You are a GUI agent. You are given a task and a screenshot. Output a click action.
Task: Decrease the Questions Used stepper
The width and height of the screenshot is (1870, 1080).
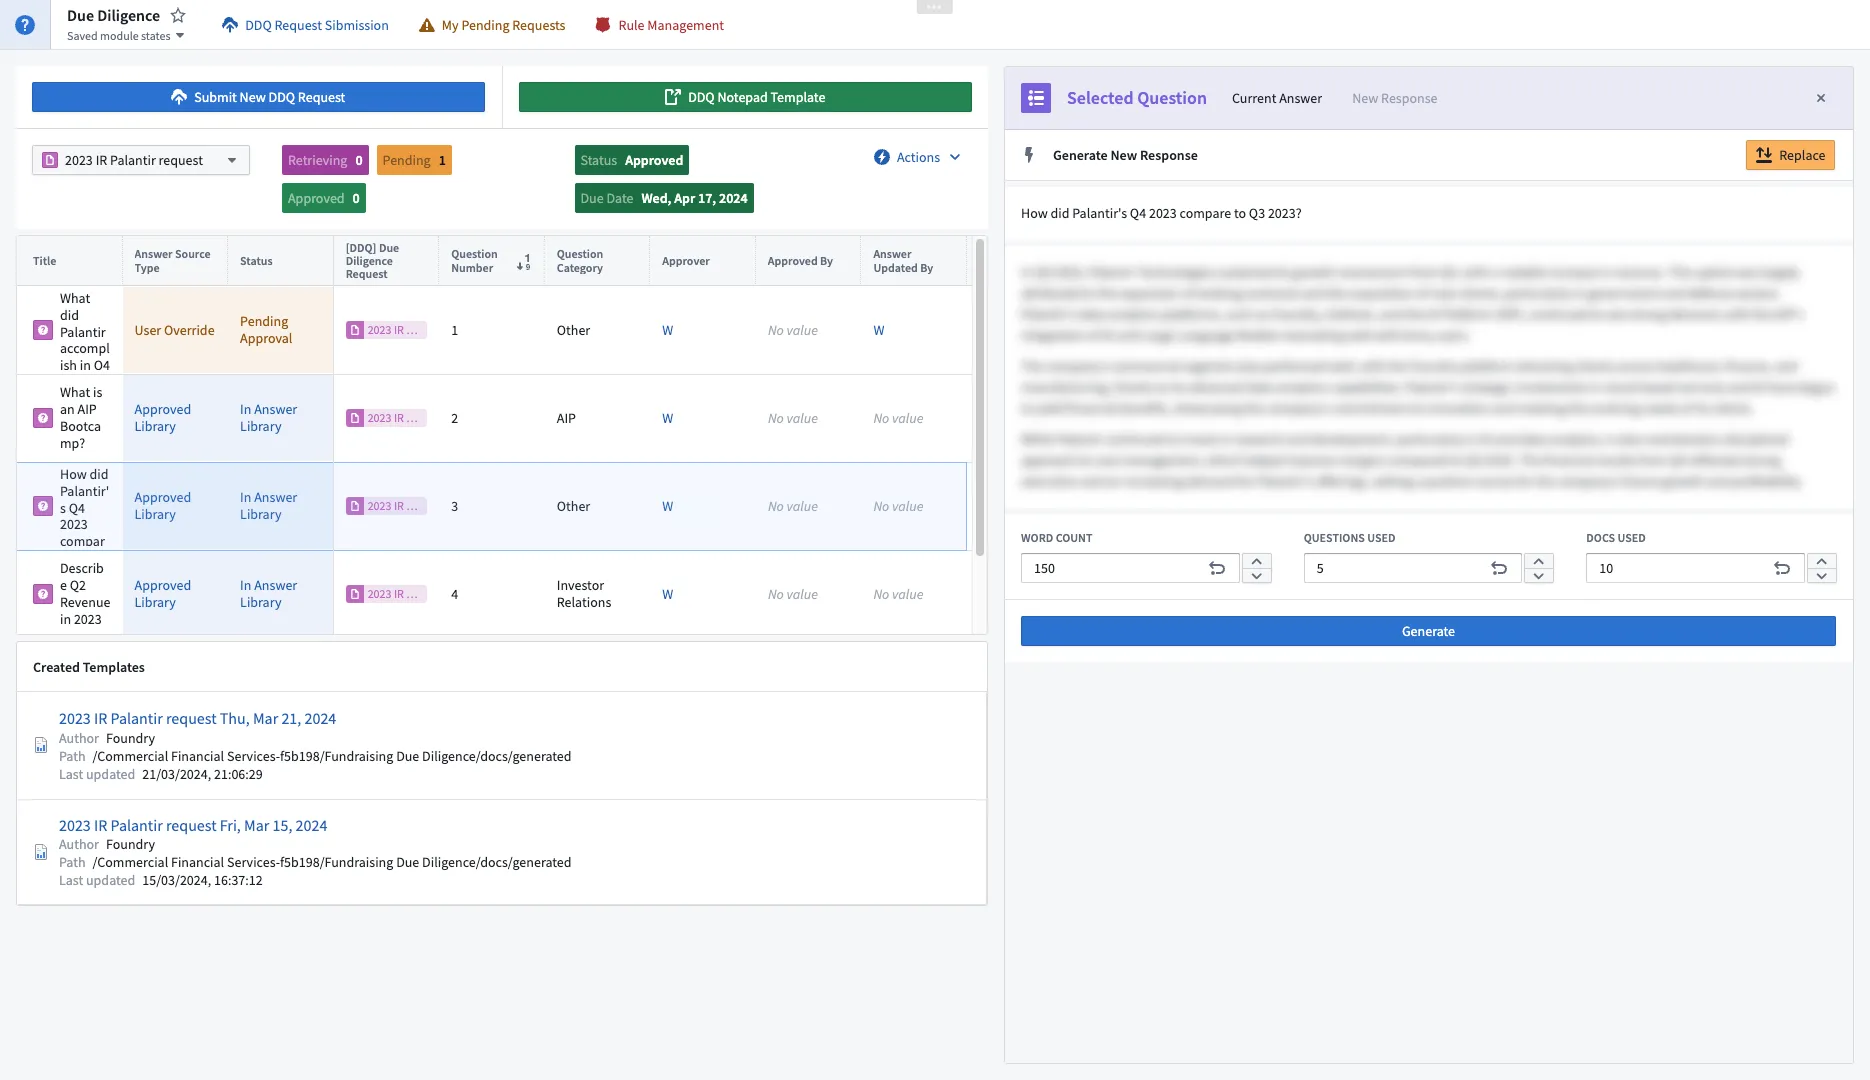[1539, 576]
